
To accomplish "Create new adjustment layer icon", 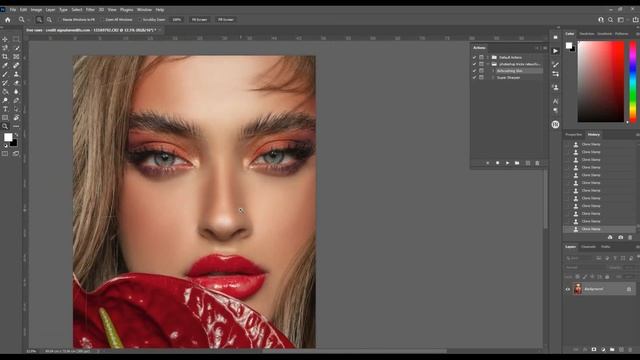I will (603, 350).
